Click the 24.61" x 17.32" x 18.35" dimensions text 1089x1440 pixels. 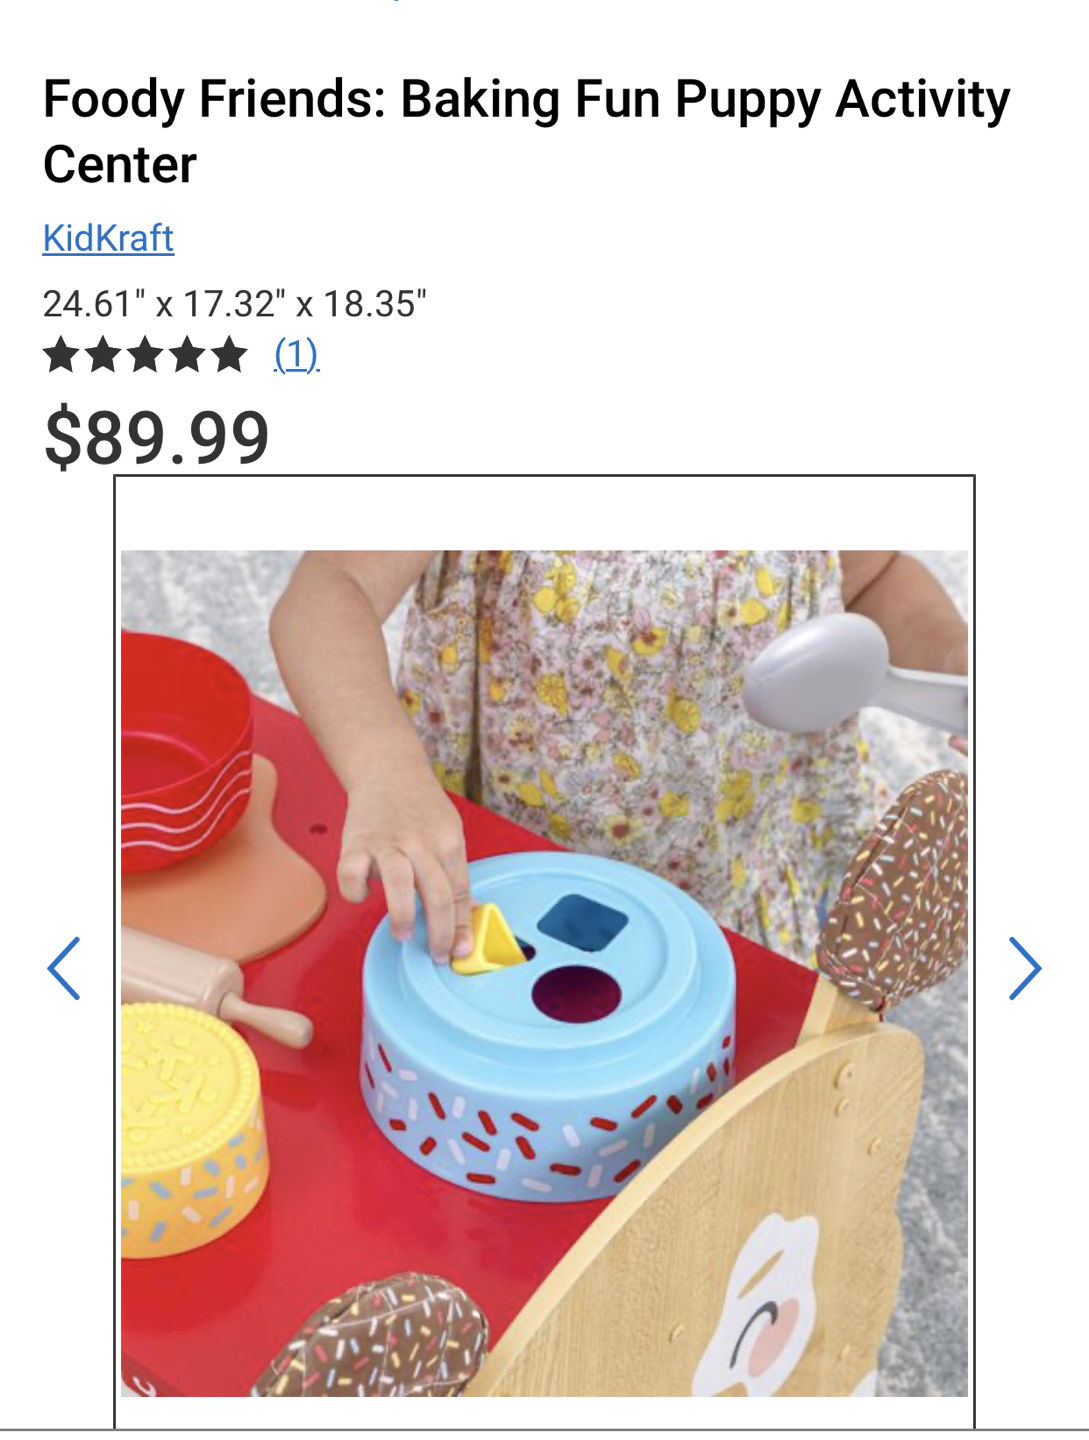point(235,303)
